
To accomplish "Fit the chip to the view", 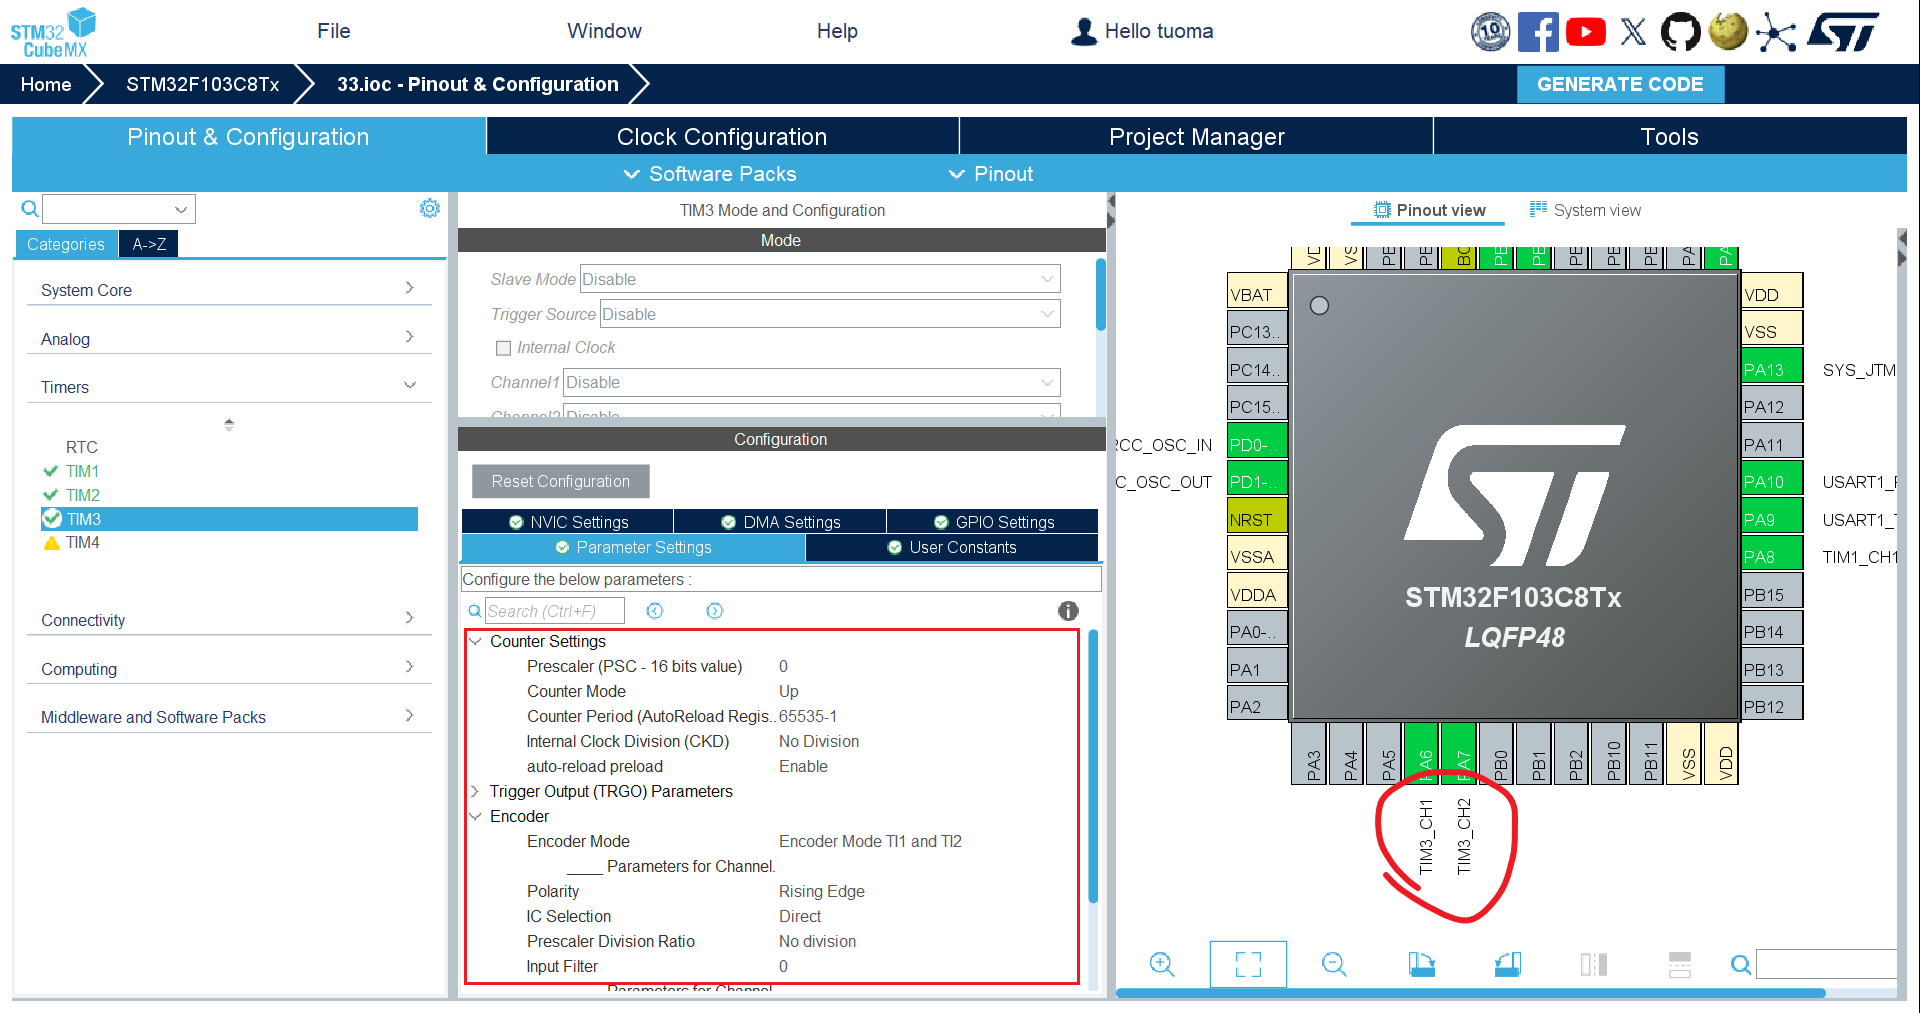I will click(1248, 964).
